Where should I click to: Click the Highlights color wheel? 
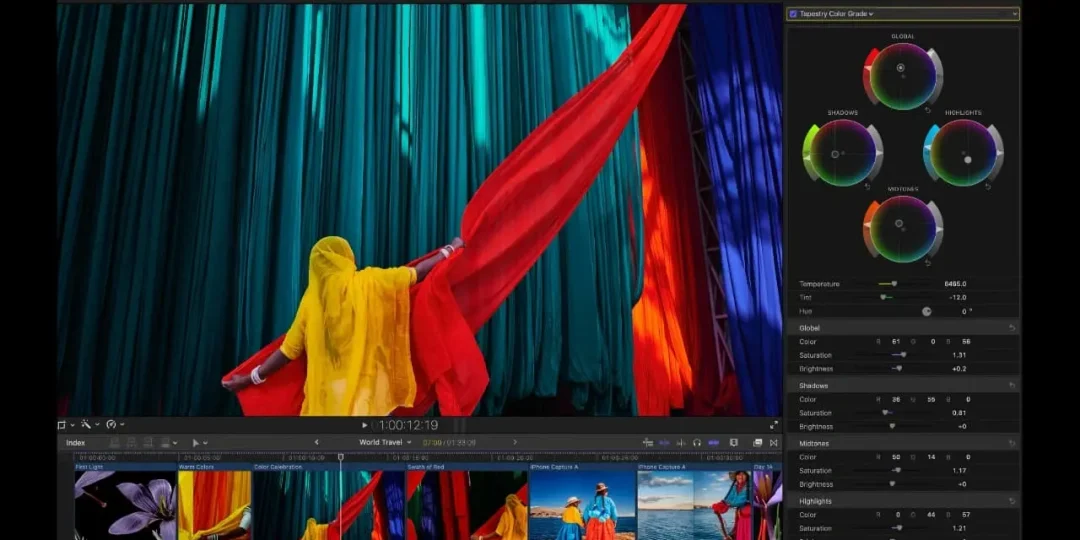964,153
